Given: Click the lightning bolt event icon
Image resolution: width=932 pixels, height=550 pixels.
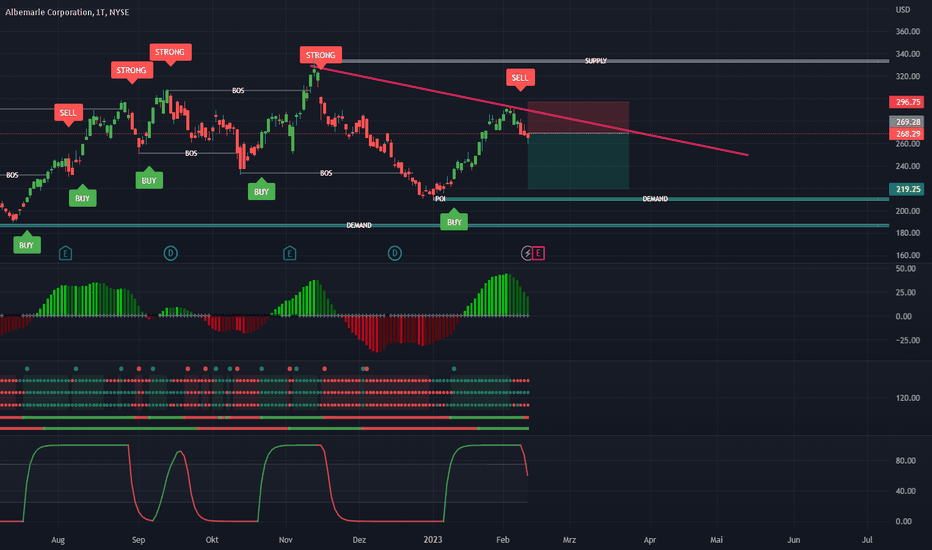Looking at the screenshot, I should (x=527, y=254).
